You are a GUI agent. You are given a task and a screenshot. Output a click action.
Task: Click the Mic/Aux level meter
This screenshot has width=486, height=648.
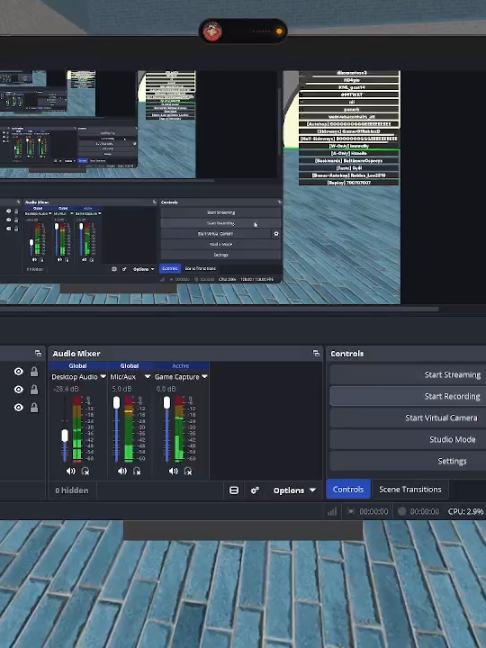[x=129, y=429]
